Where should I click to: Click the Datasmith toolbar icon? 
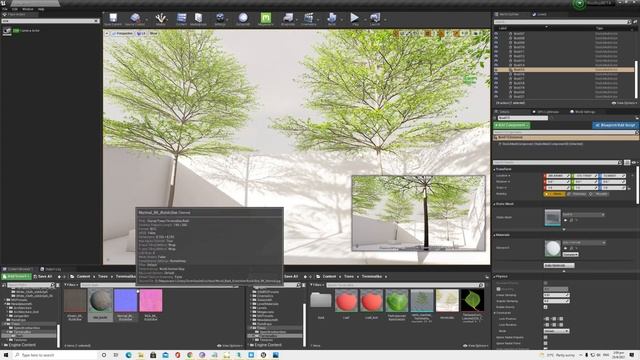pos(243,18)
